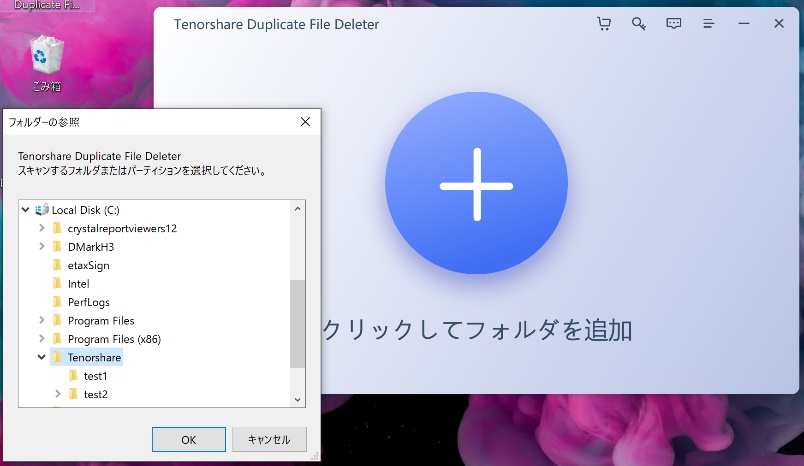Confirm folder selection with OK
The image size is (804, 466).
(189, 439)
